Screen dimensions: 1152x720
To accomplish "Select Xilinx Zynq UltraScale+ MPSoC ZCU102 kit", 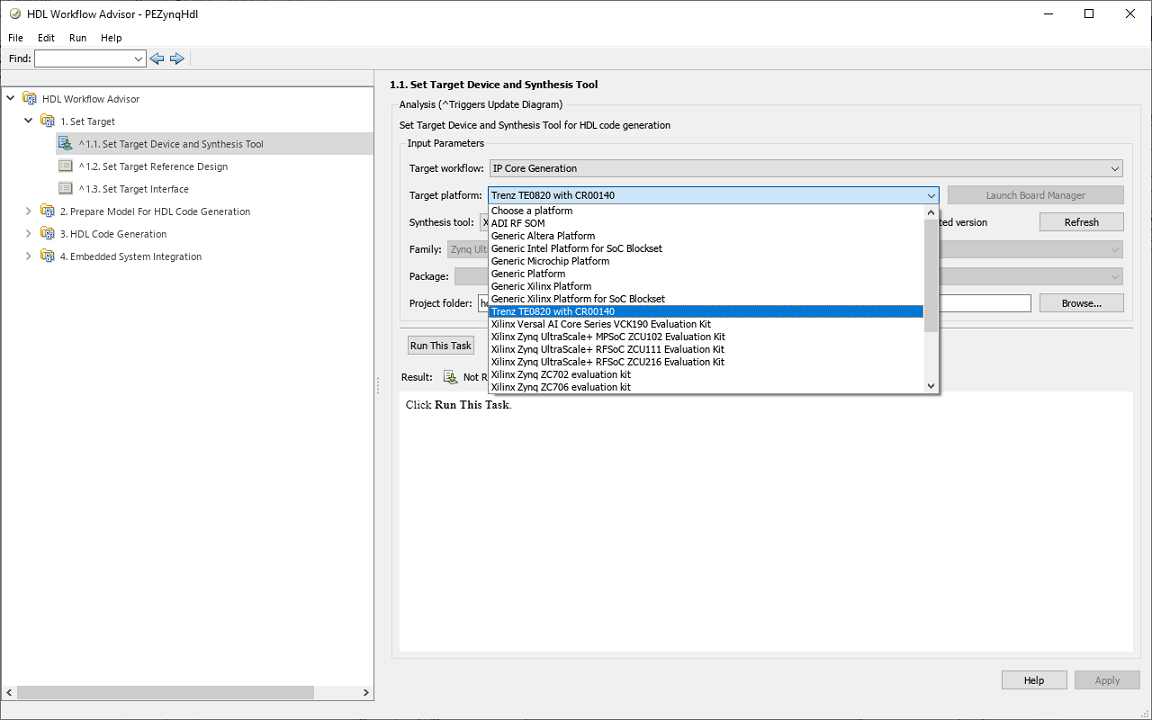I will [706, 336].
